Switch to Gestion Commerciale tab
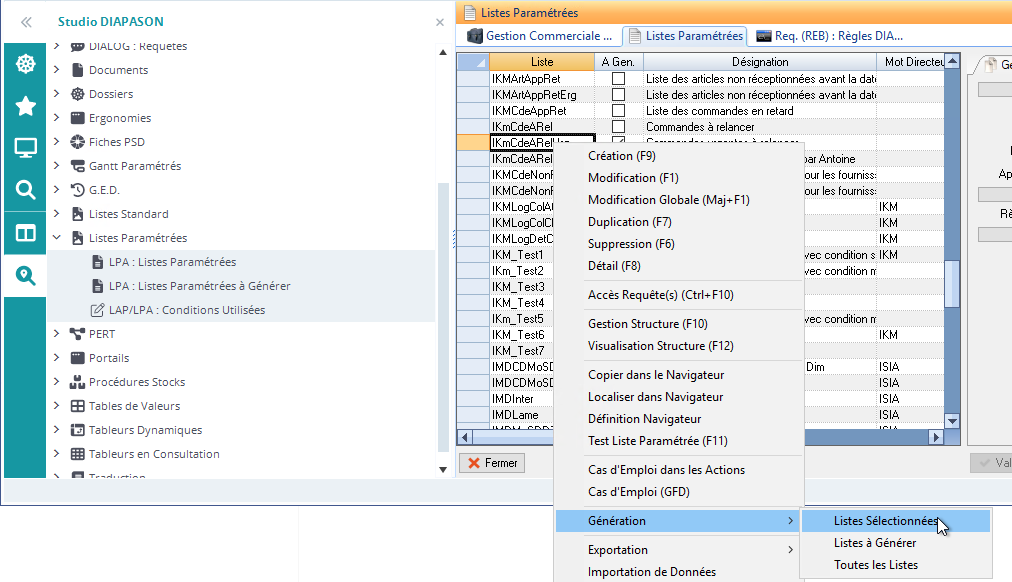Screen dimensions: 1012x582 click(x=541, y=36)
